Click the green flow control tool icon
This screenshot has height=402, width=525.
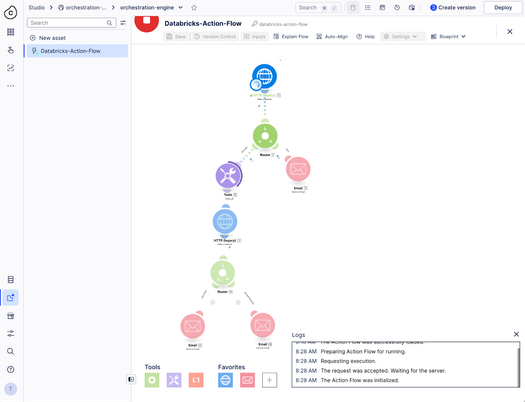152,380
